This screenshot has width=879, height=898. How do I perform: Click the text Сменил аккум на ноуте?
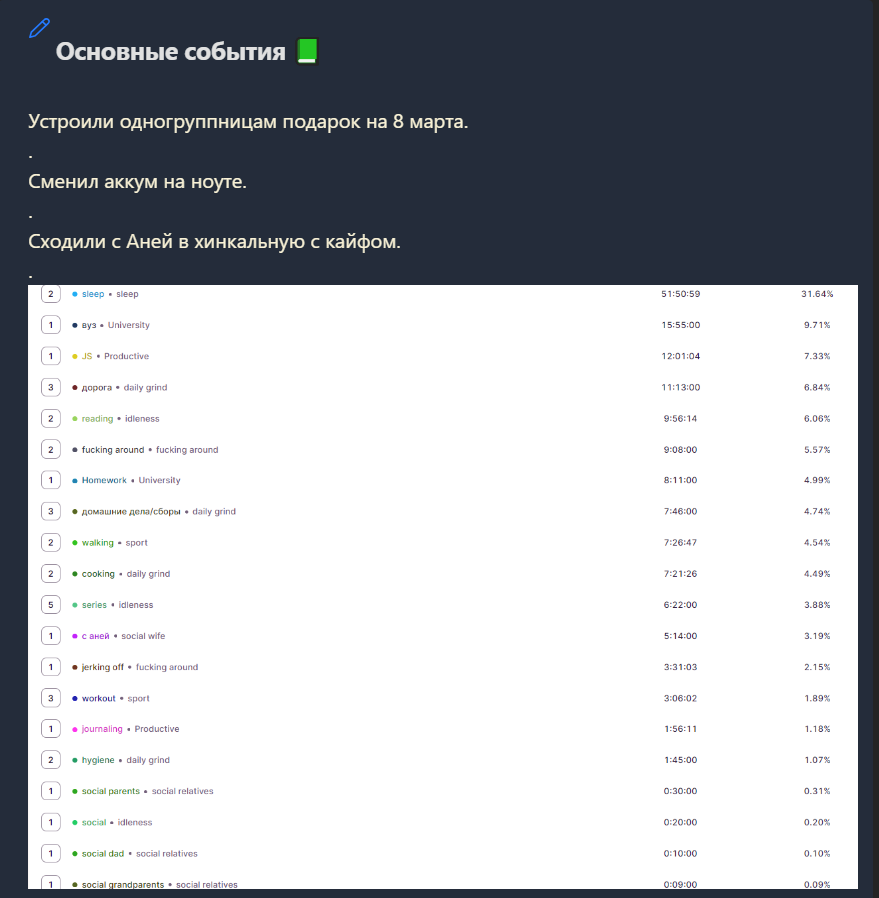pos(137,182)
